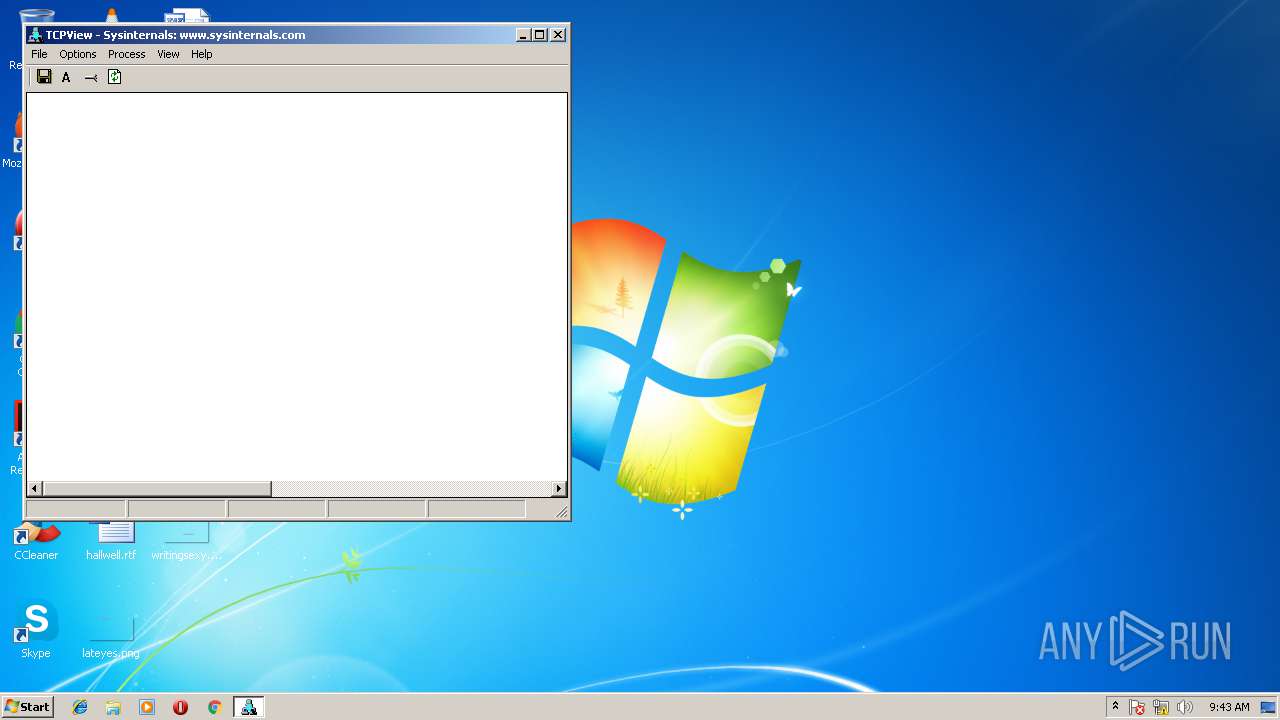The height and width of the screenshot is (720, 1280).
Task: Open the Options menu
Action: pyautogui.click(x=78, y=54)
